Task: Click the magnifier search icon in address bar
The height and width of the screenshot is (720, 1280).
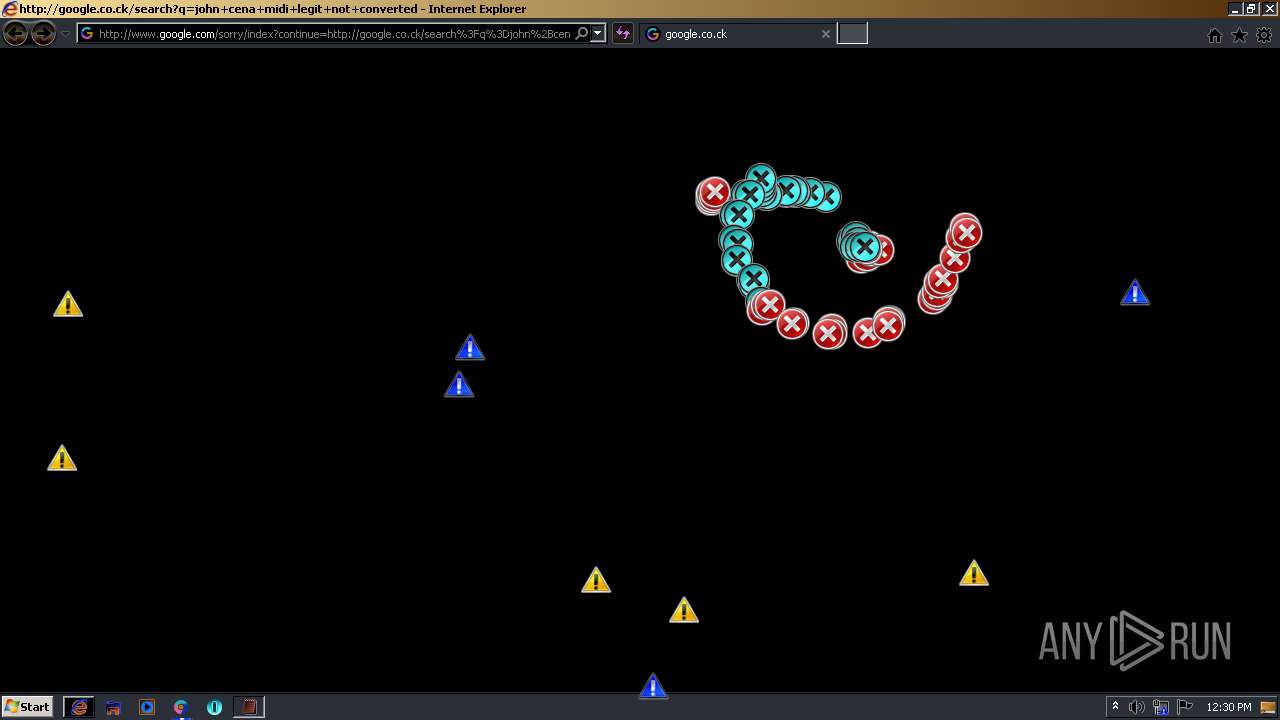Action: [582, 34]
